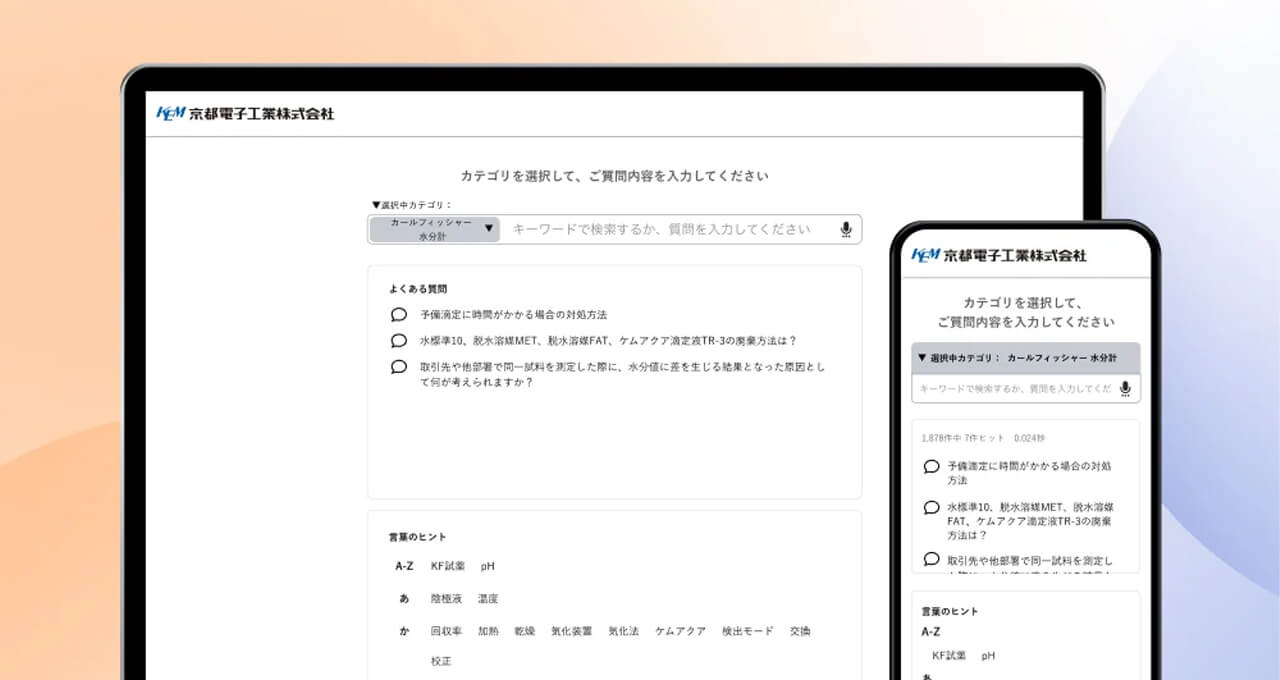The height and width of the screenshot is (680, 1280).
Task: Click the ケムアクア keyword hint
Action: (x=679, y=631)
